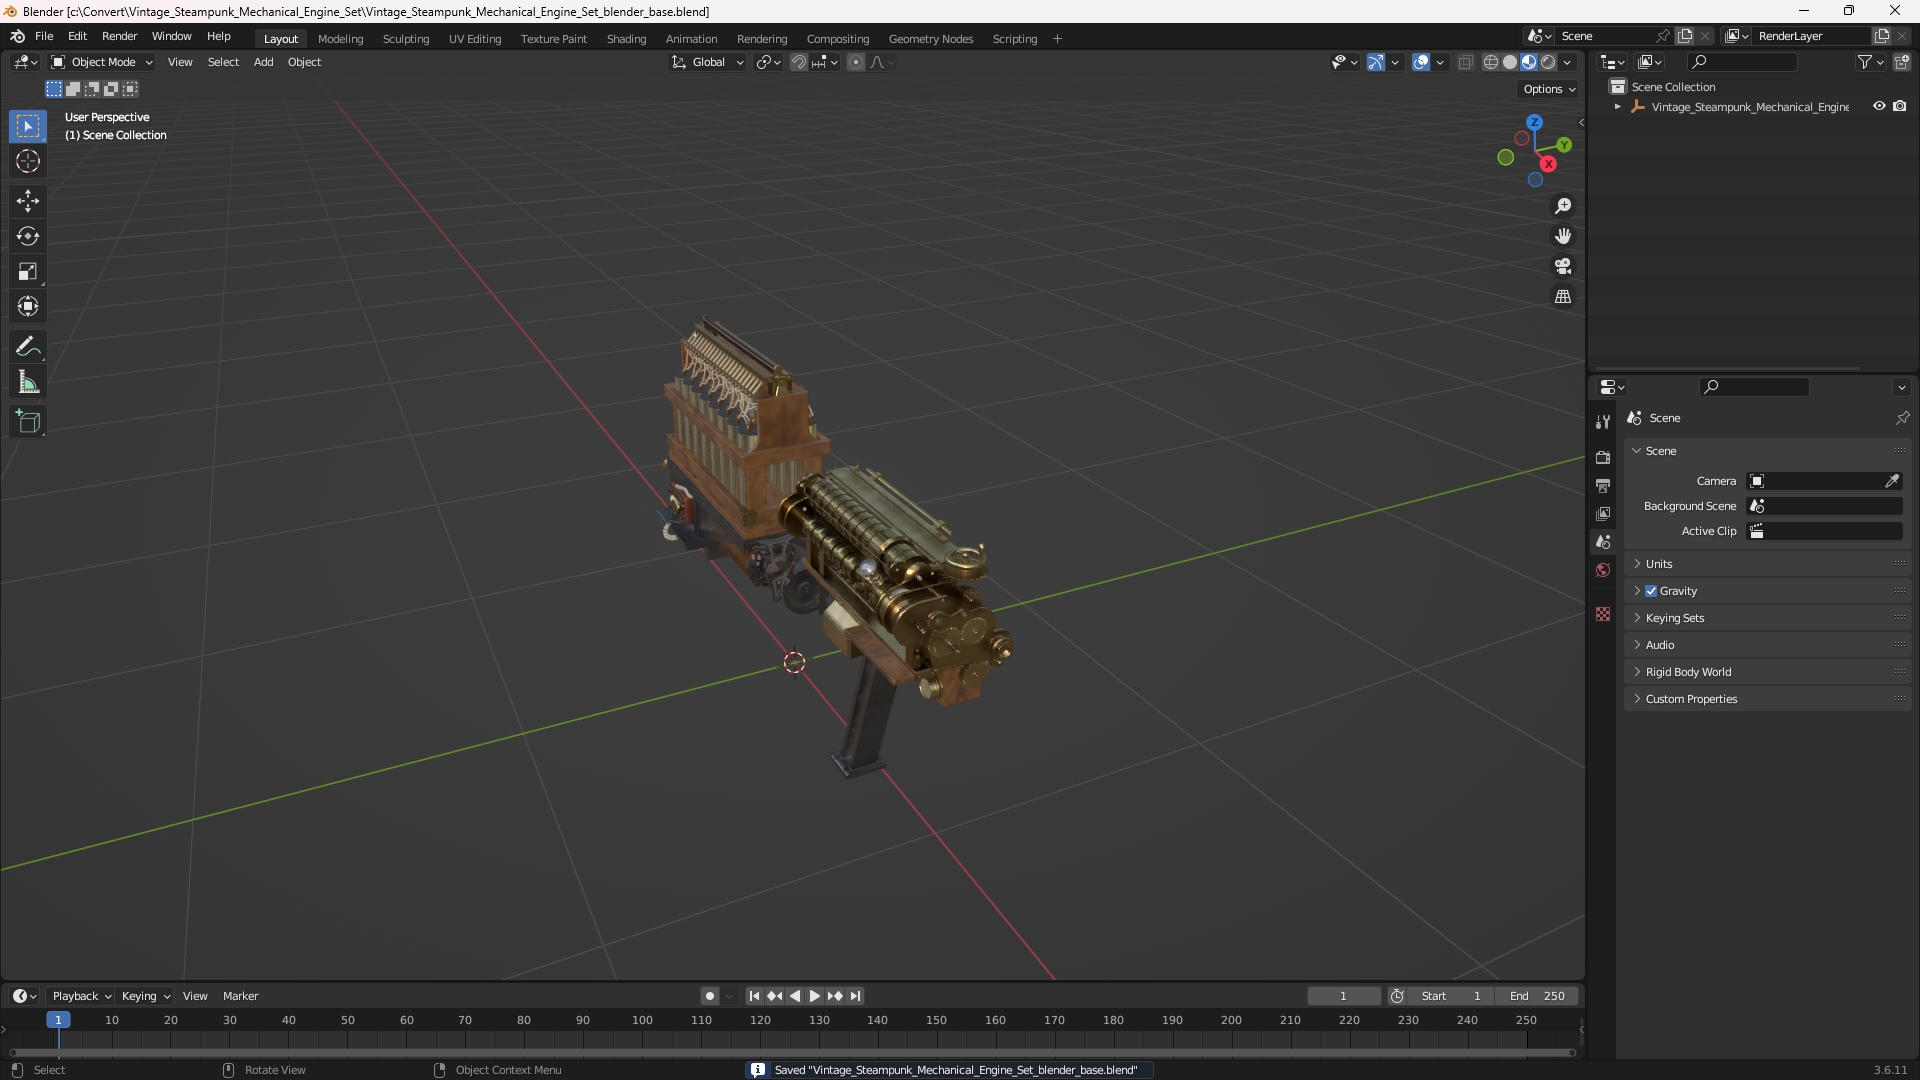Toggle auto keying record button
This screenshot has width=1920, height=1080.
(x=710, y=996)
